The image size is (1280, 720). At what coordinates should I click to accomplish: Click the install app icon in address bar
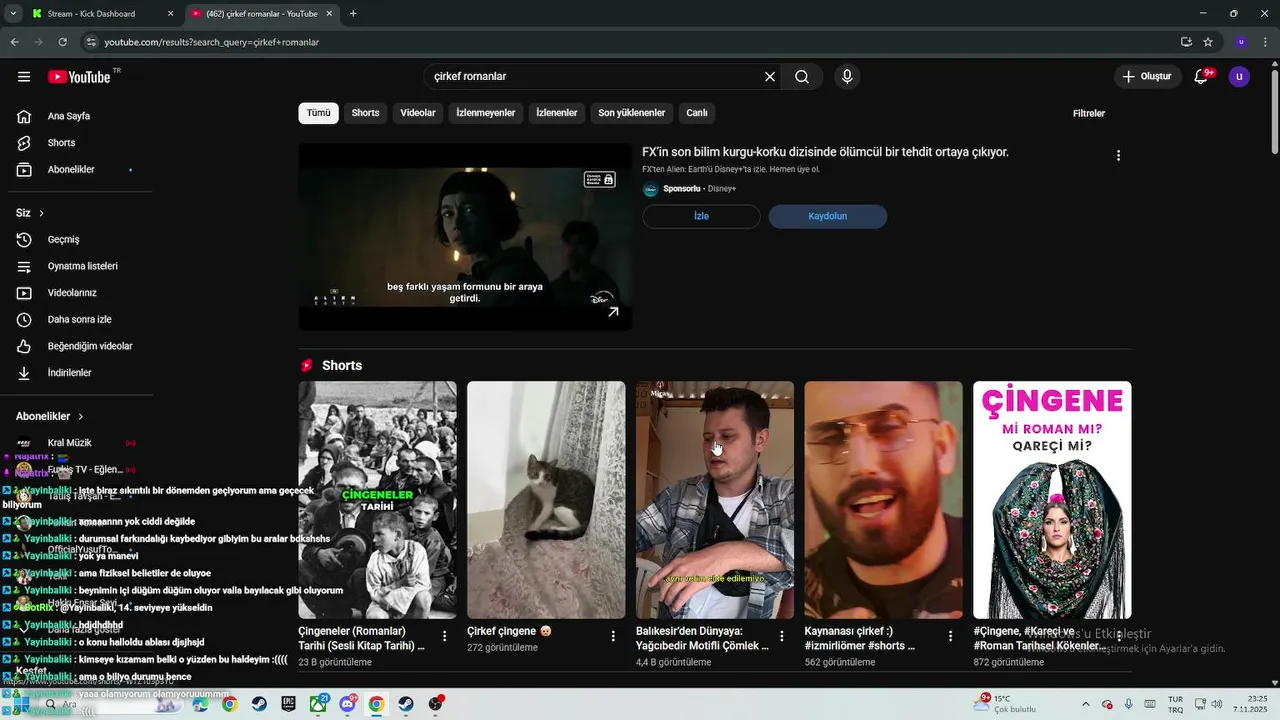point(1186,42)
